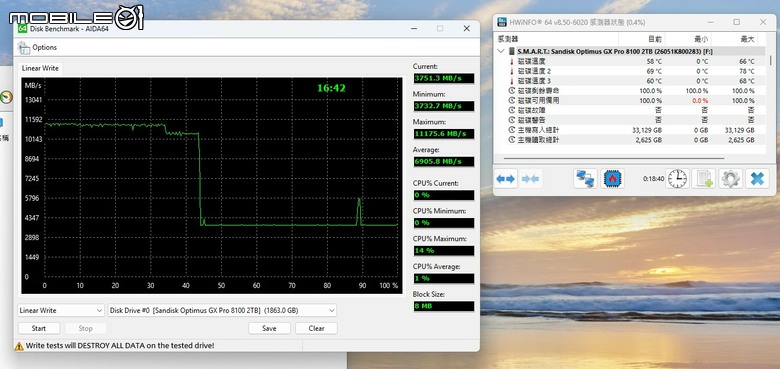Open the Options menu in AIDA64
The image size is (780, 369).
(x=44, y=48)
